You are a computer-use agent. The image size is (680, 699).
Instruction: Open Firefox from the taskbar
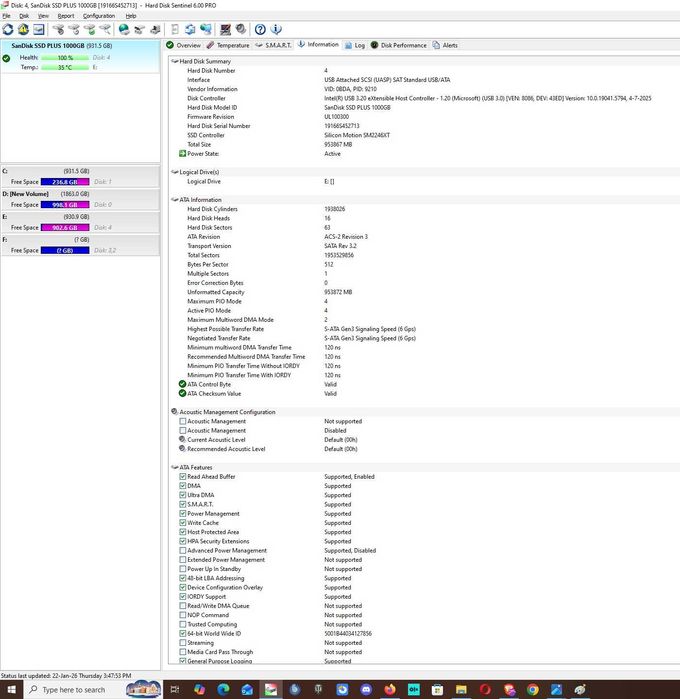pyautogui.click(x=390, y=690)
